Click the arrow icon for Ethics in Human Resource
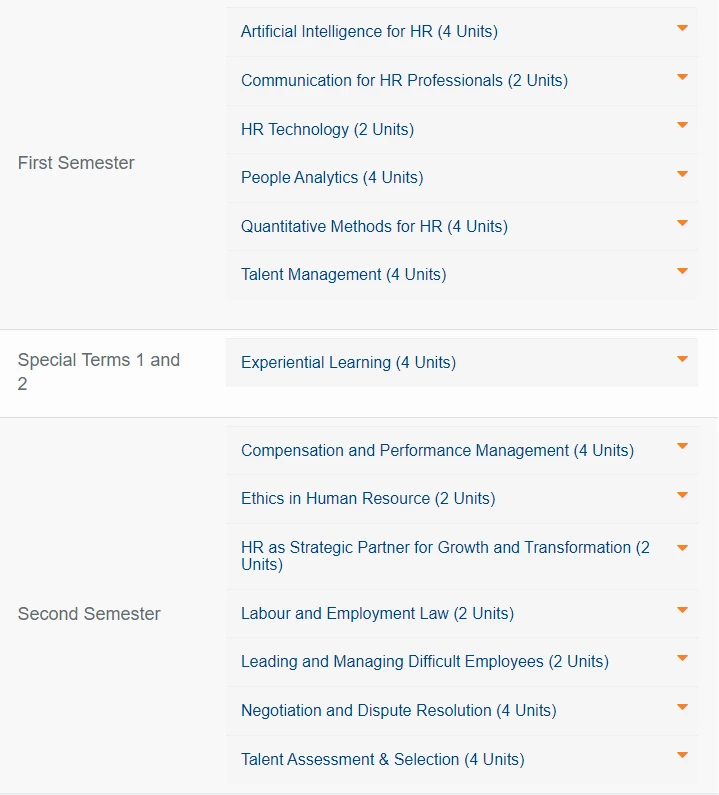Image resolution: width=719 pixels, height=795 pixels. click(x=682, y=495)
